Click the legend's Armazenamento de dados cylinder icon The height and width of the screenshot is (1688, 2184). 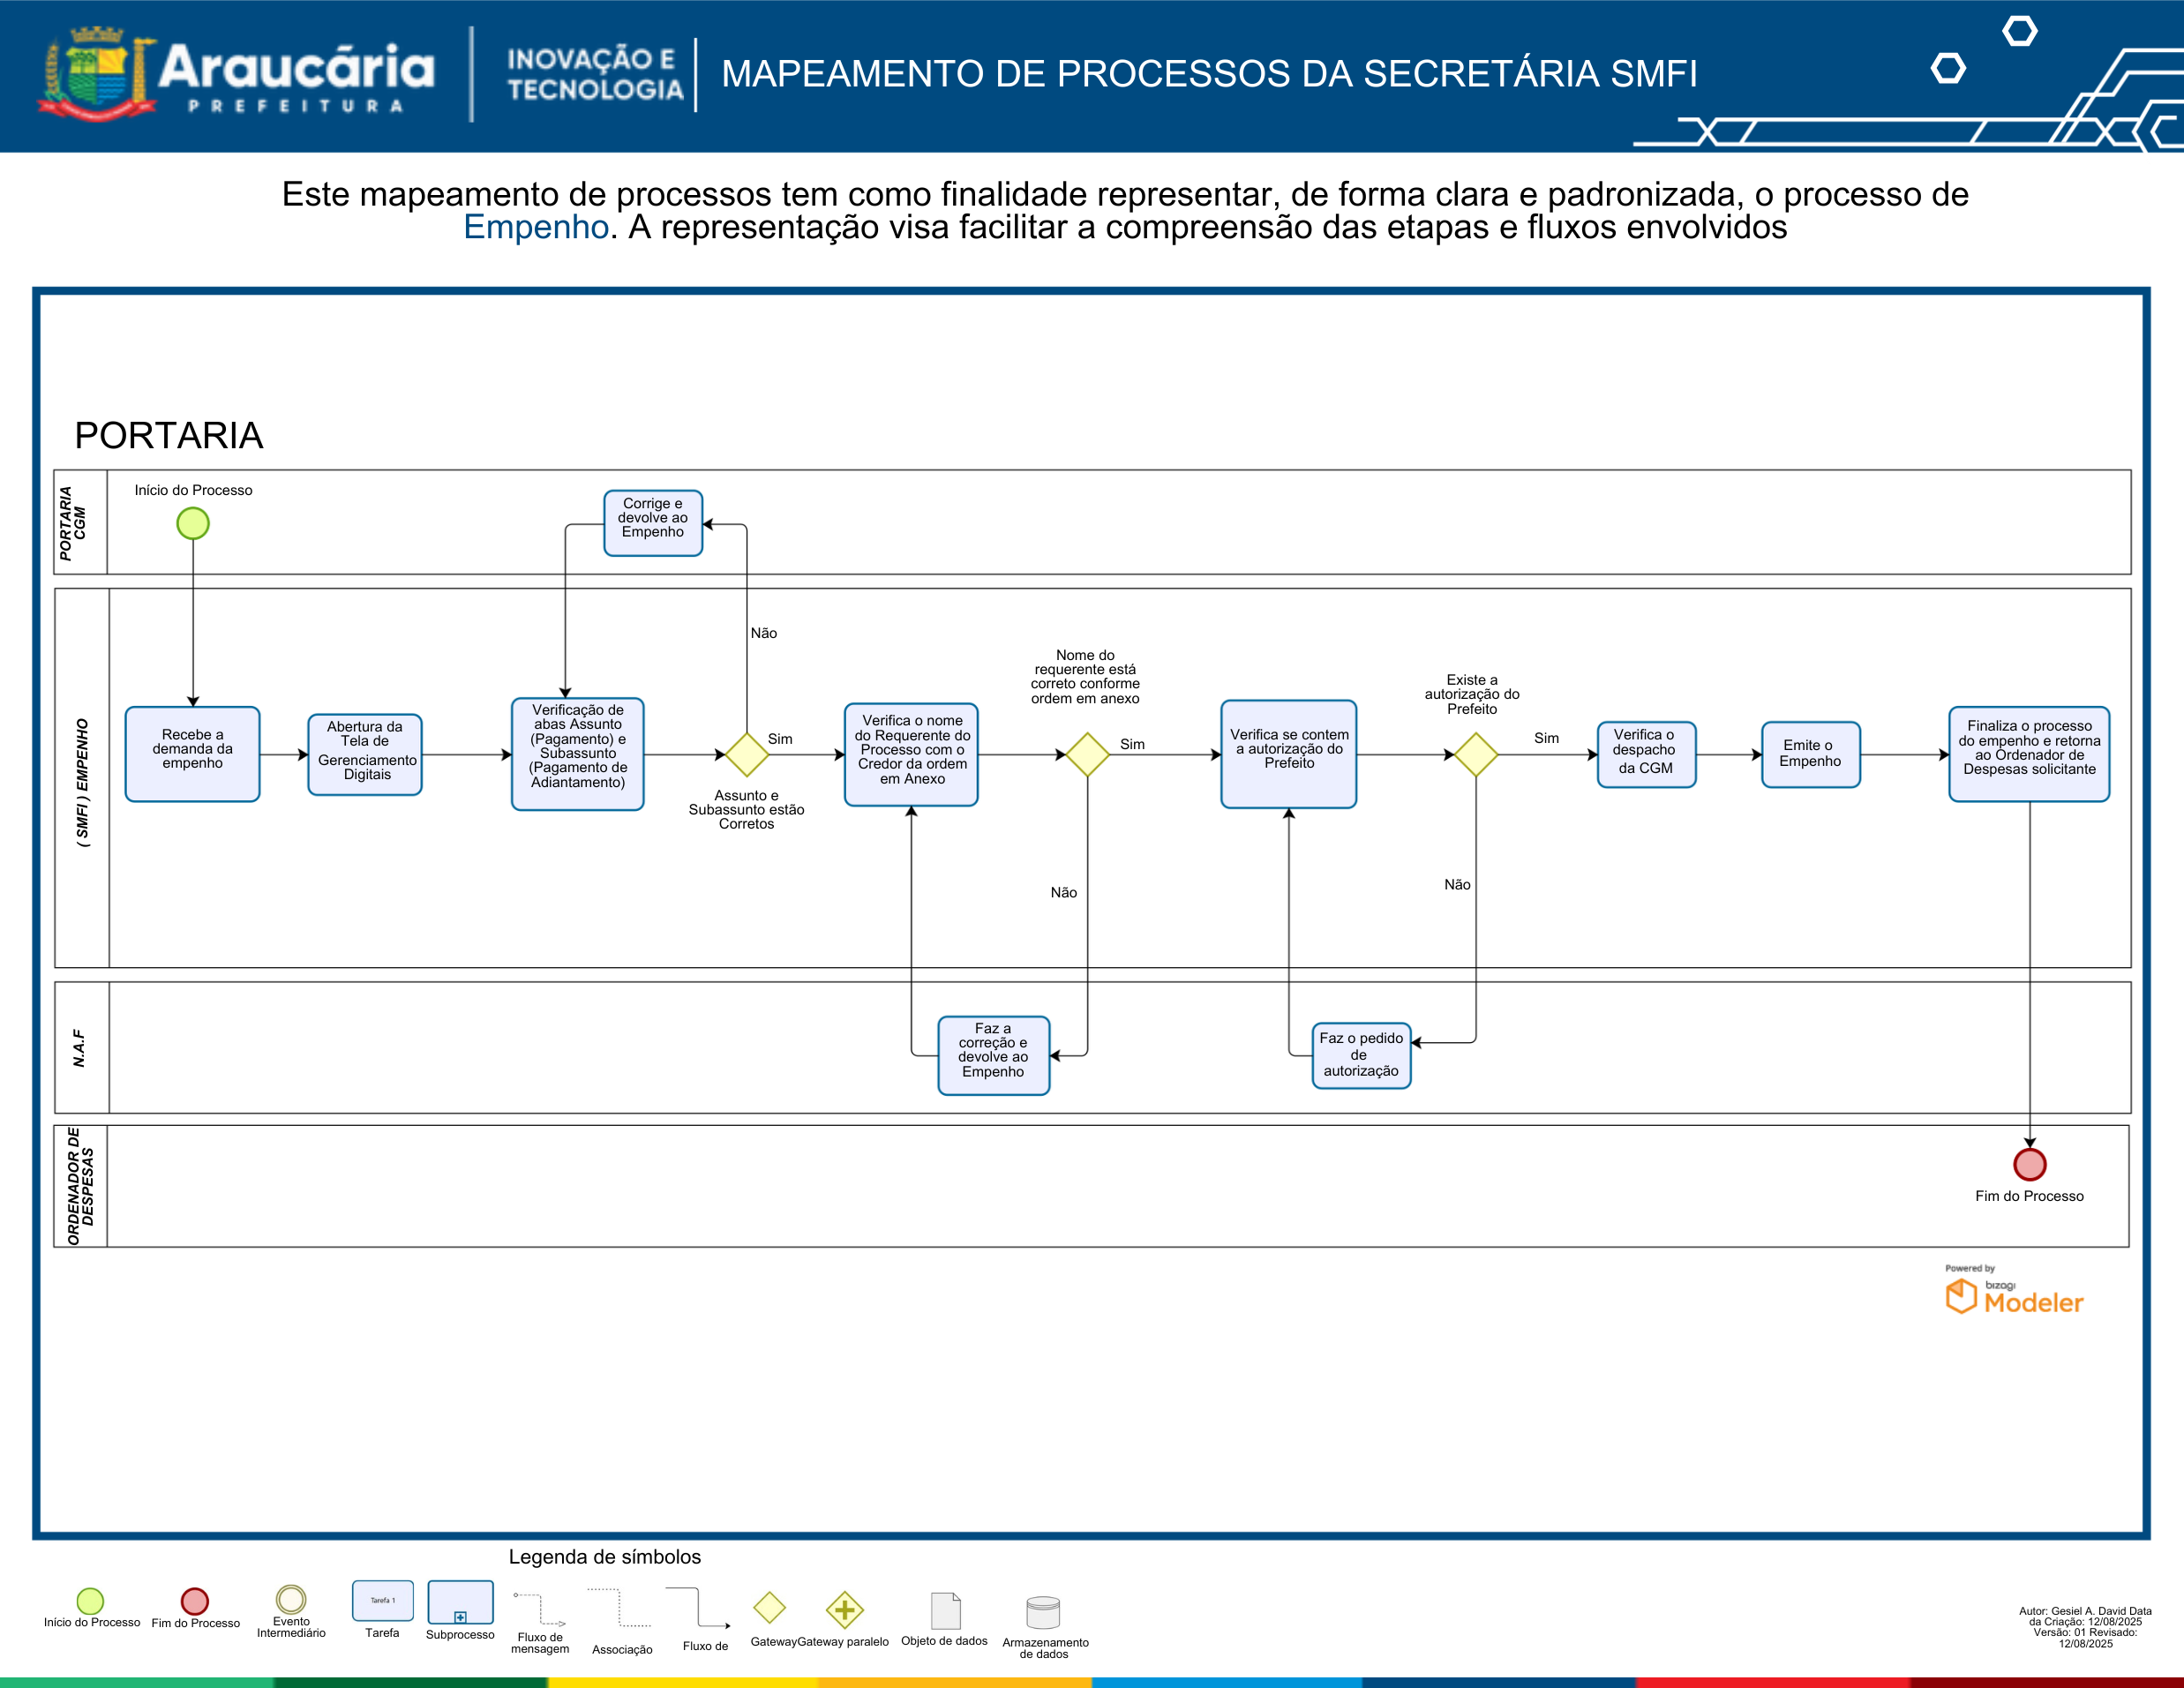click(x=1043, y=1613)
